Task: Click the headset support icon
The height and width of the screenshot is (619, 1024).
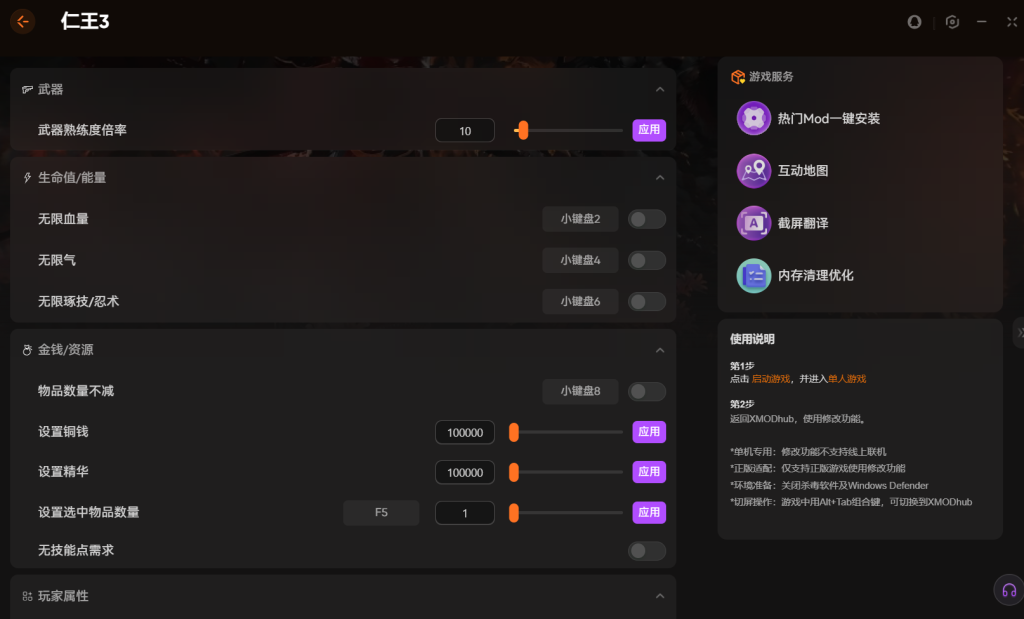Action: pos(1008,590)
